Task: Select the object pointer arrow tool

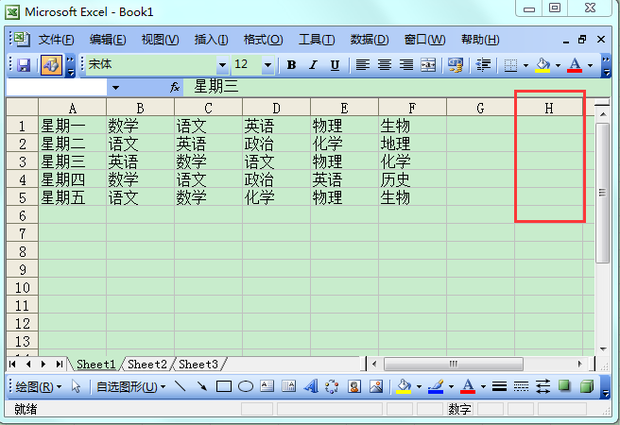Action: pos(76,386)
